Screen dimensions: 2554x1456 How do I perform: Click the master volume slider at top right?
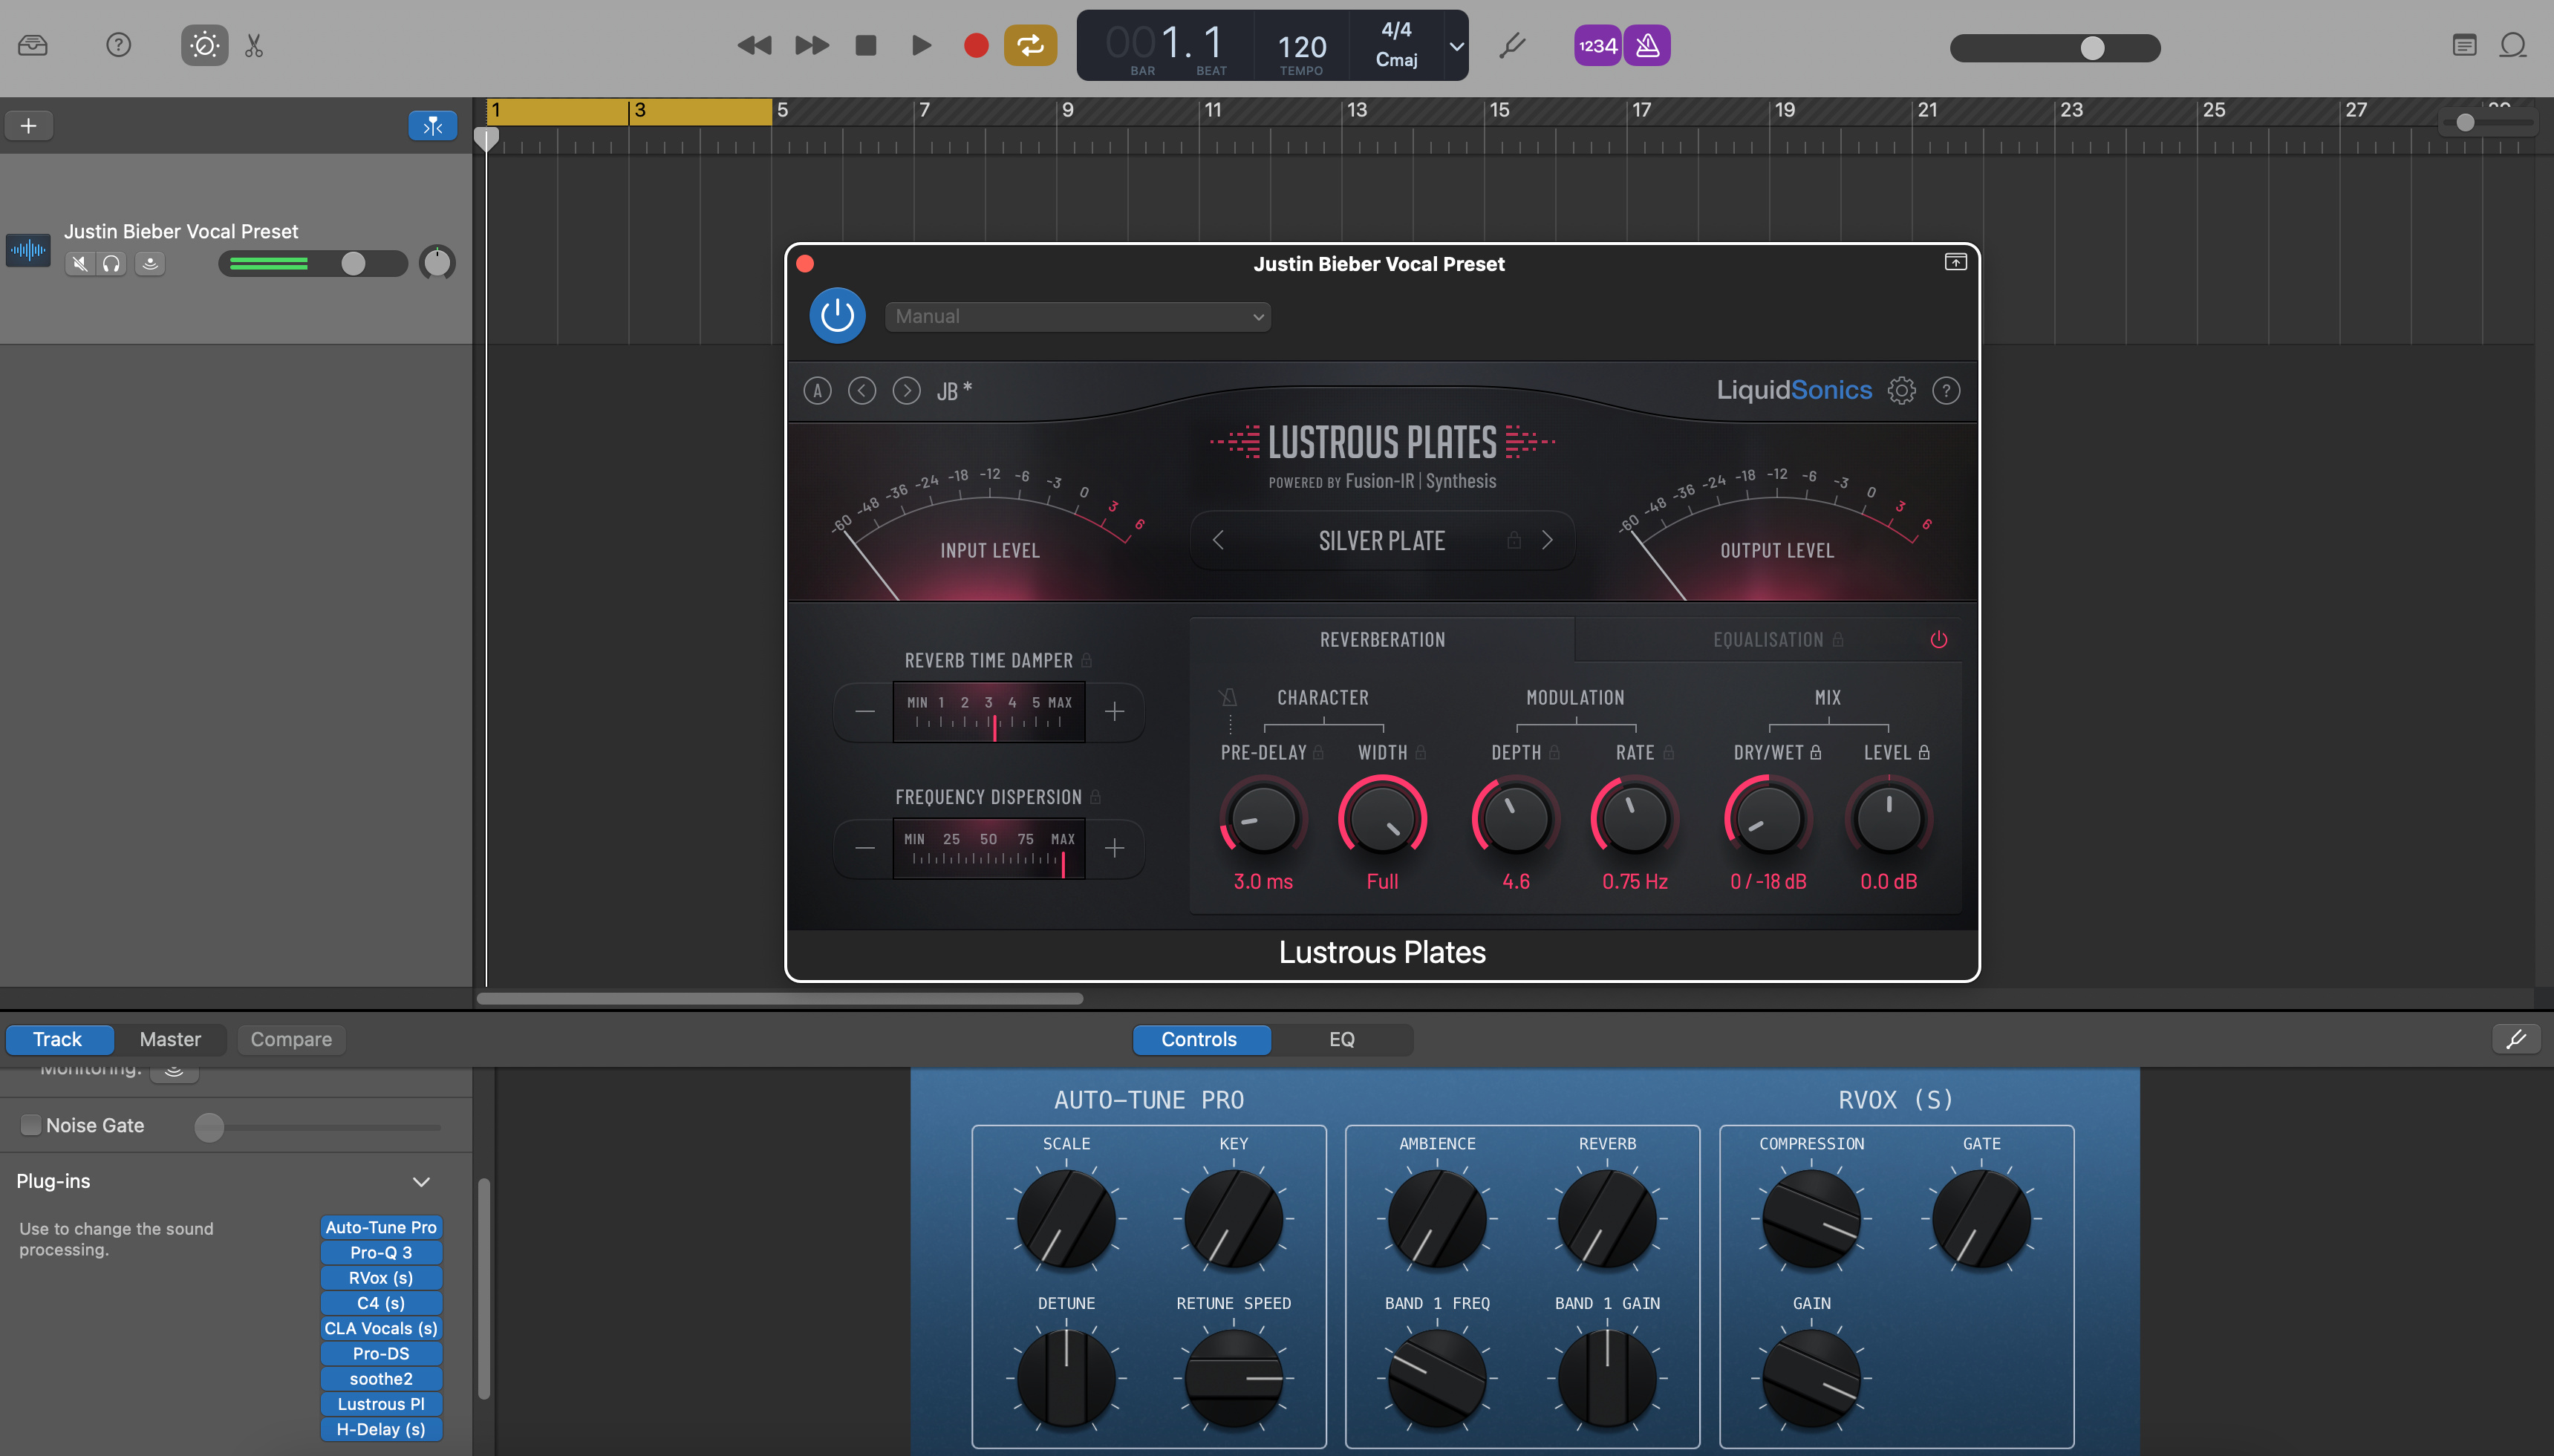(x=2091, y=47)
